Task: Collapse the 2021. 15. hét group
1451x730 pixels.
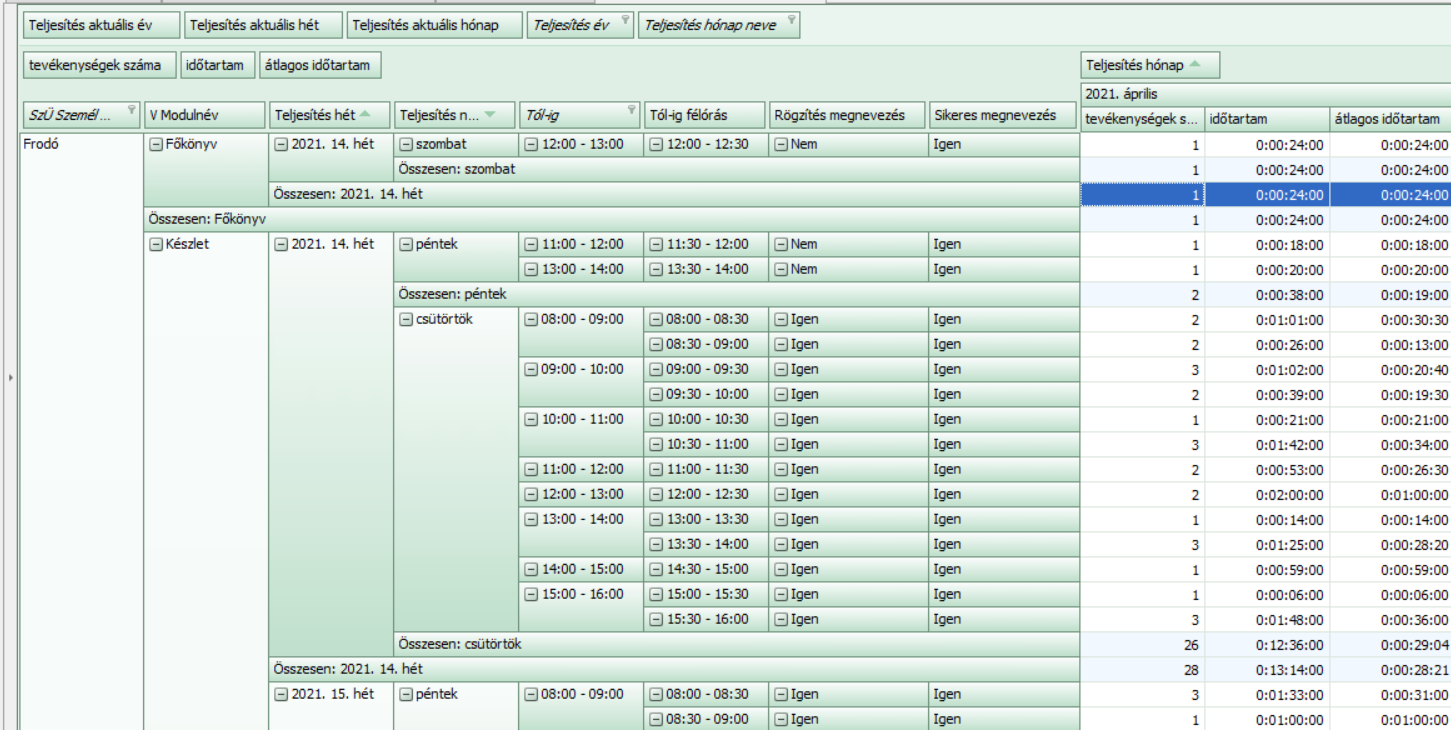Action: click(281, 694)
